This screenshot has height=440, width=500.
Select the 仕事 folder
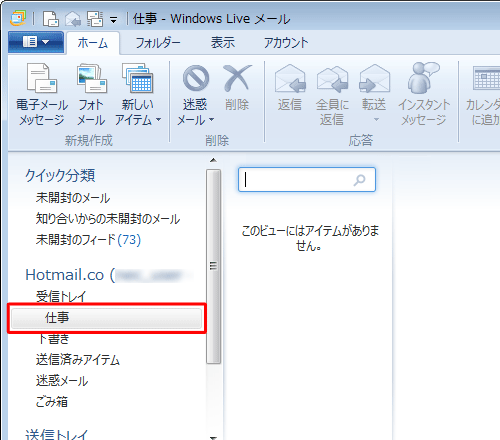point(106,318)
